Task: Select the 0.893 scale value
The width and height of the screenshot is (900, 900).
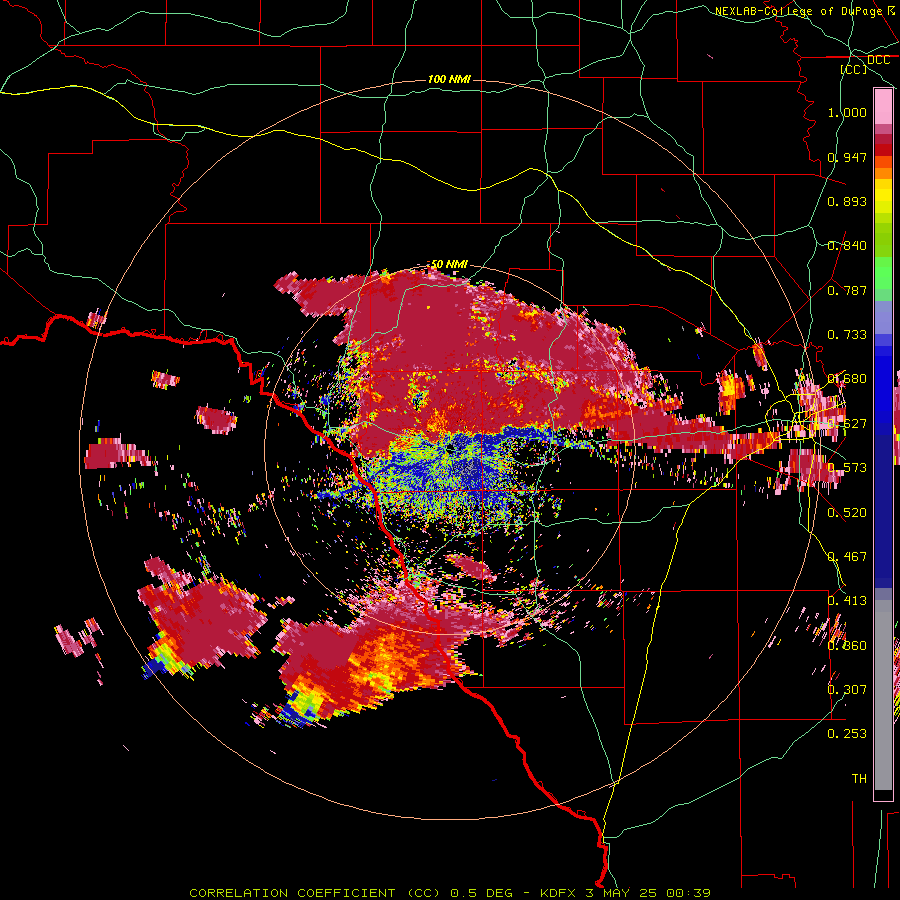Action: (847, 201)
